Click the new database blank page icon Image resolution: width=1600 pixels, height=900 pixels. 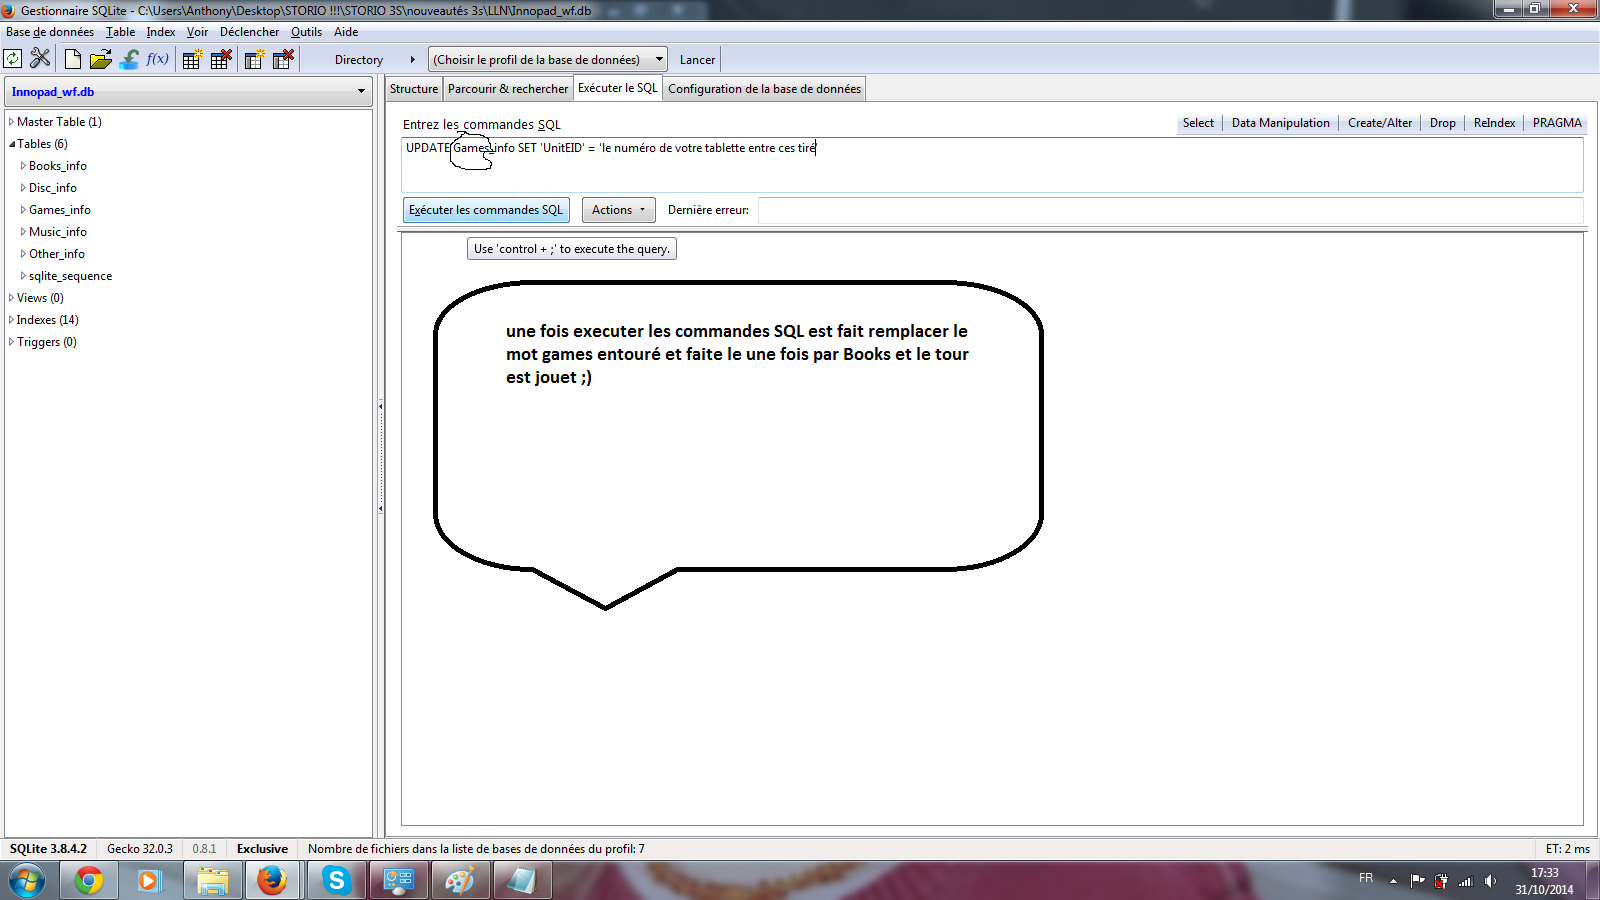73,59
